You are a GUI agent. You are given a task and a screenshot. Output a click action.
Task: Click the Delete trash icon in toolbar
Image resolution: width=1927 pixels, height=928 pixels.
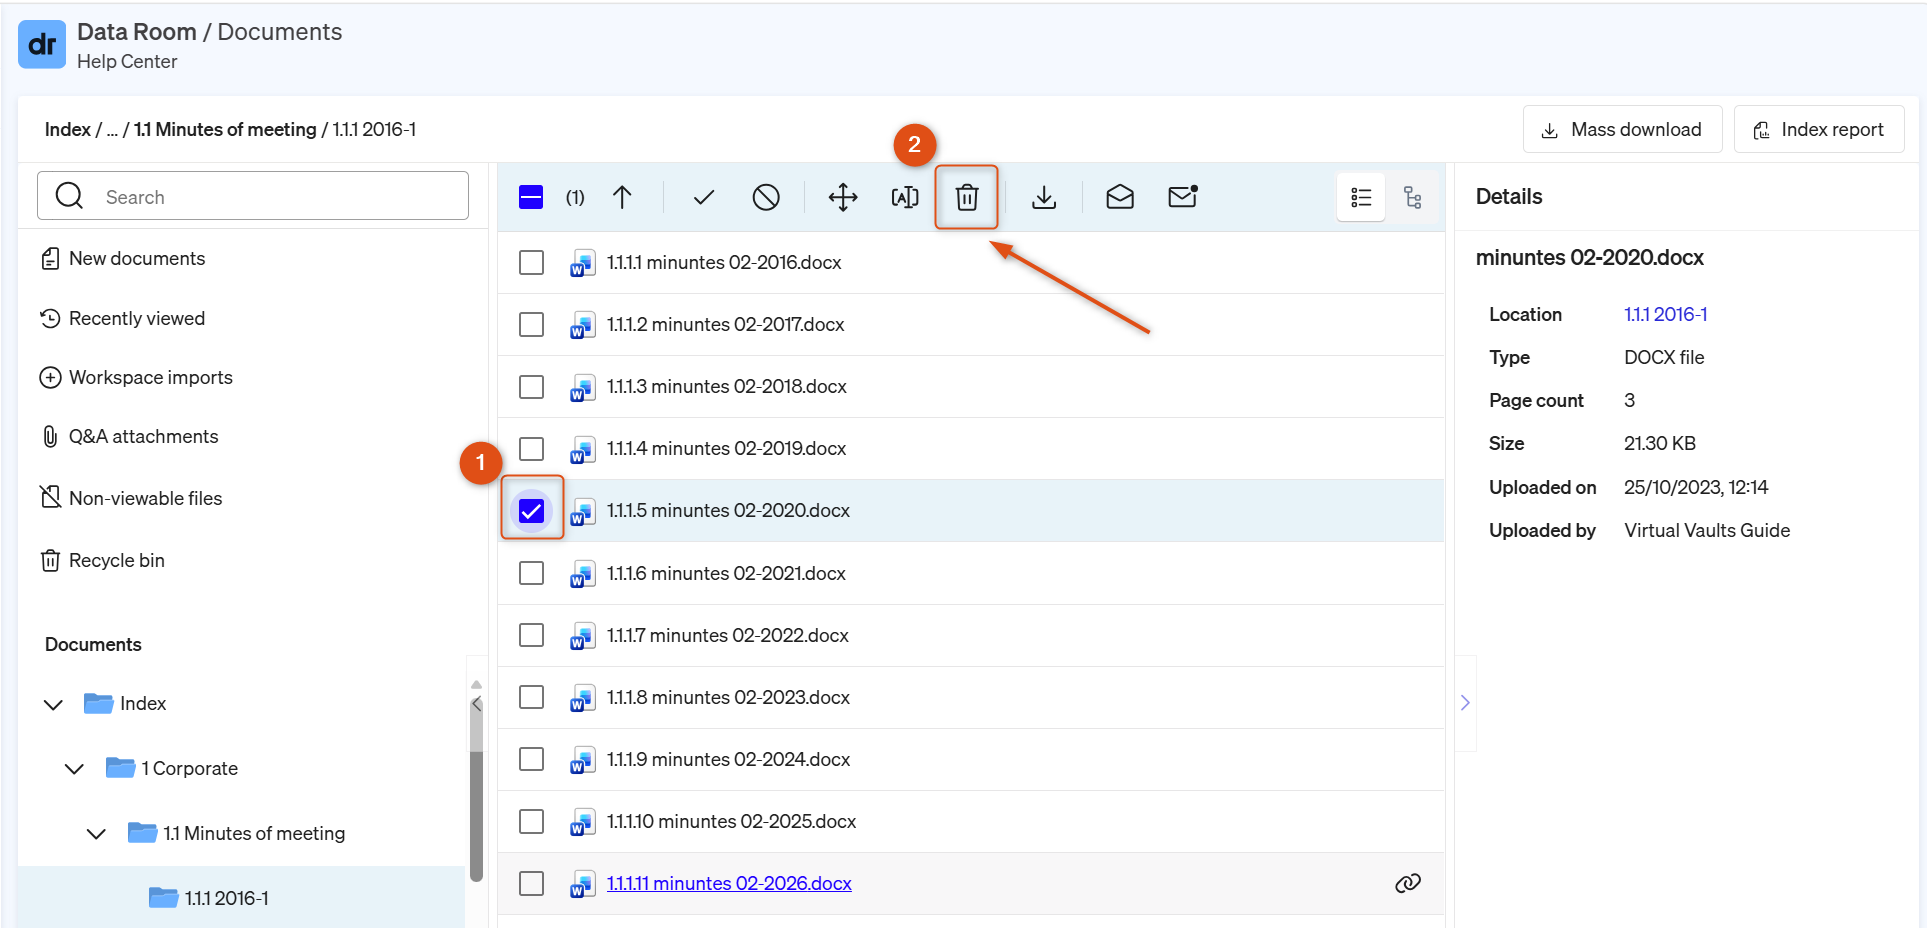(967, 197)
